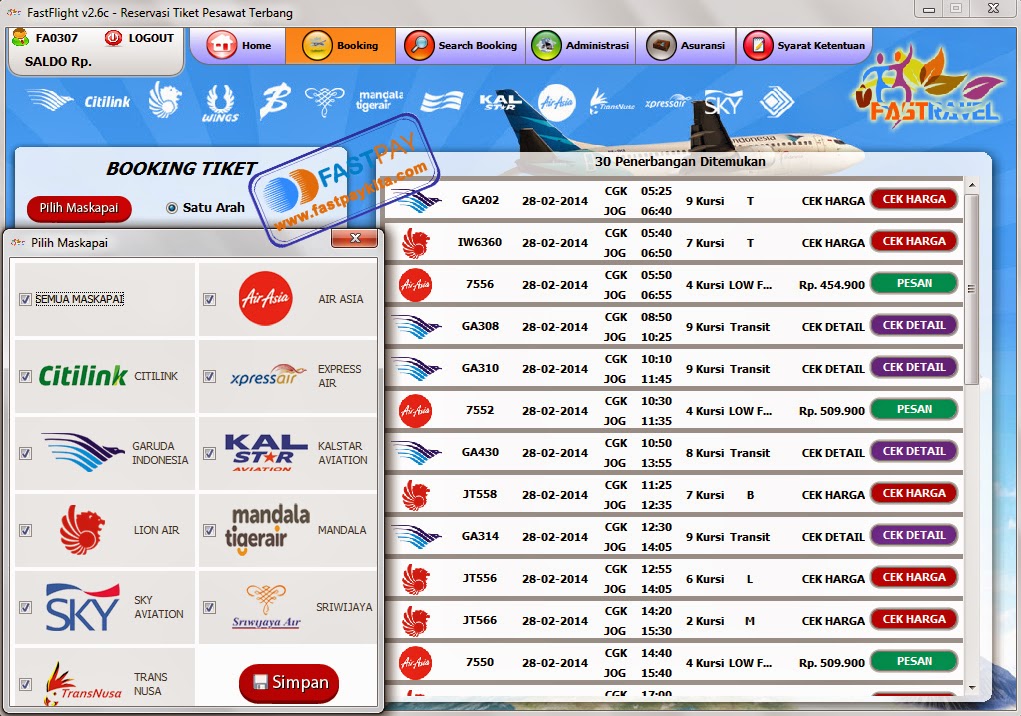Click the Sky Aviation logo in dialog
This screenshot has width=1021, height=716.
point(83,607)
